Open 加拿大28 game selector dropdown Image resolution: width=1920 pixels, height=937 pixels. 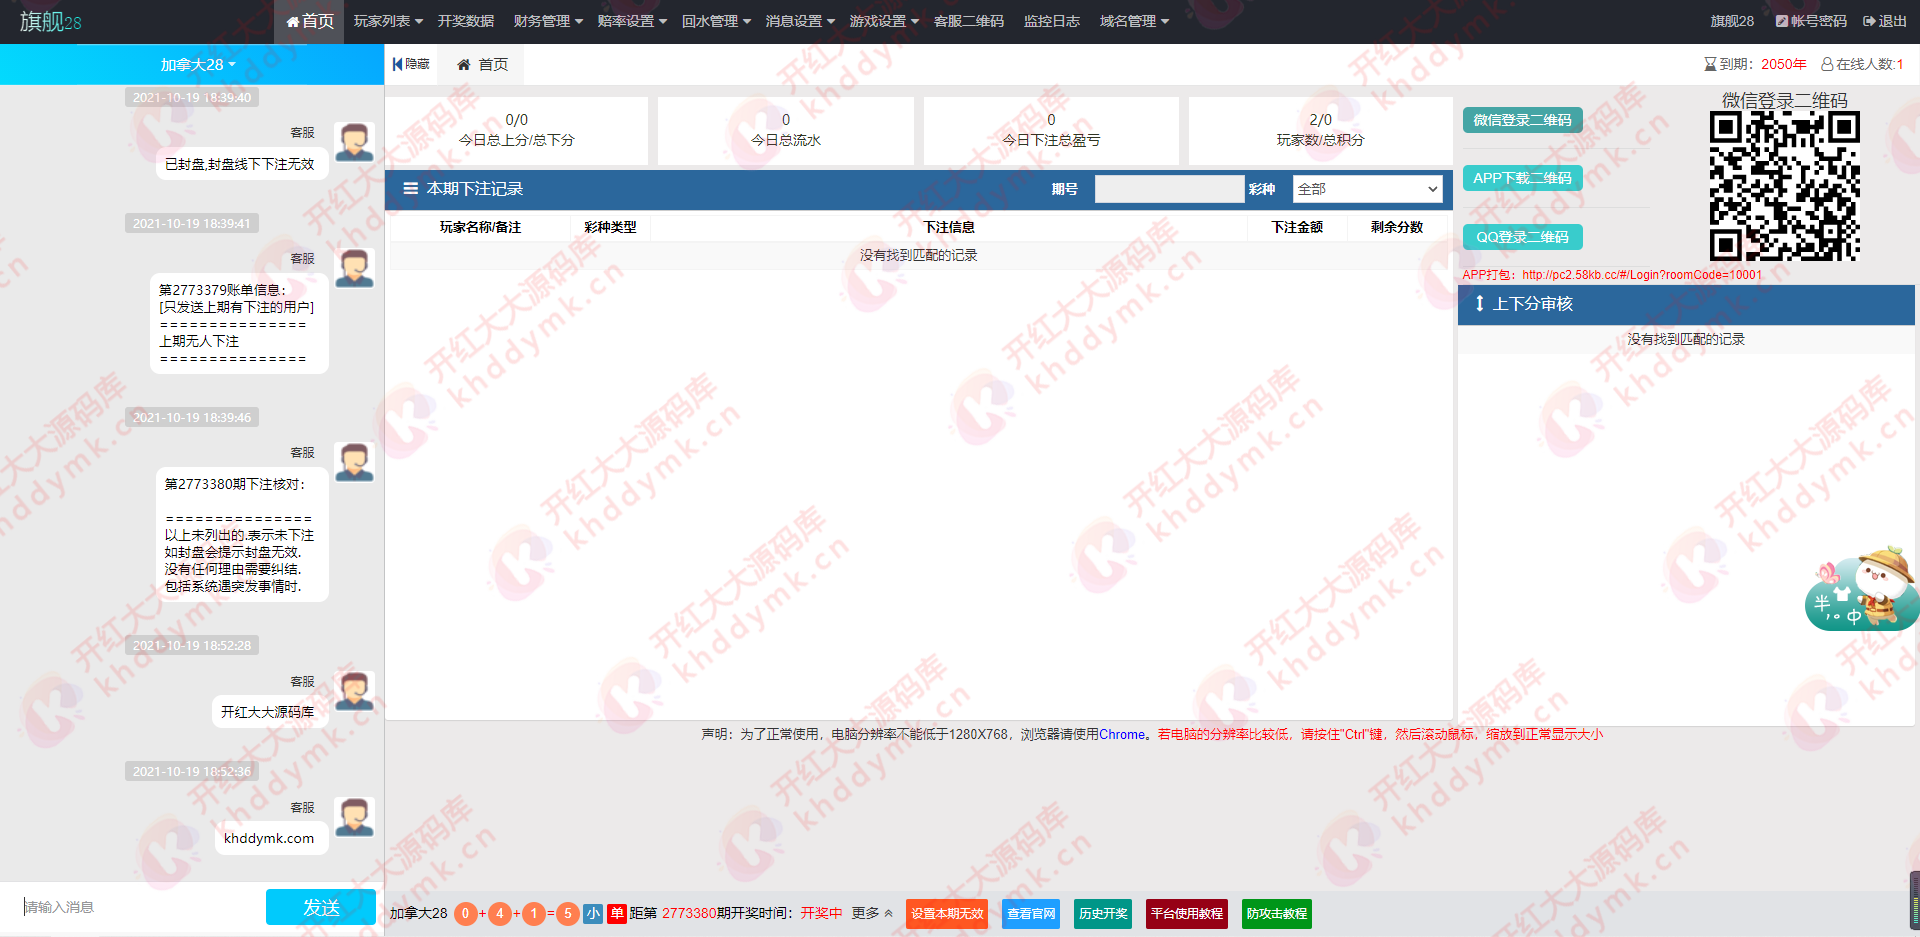coord(198,64)
